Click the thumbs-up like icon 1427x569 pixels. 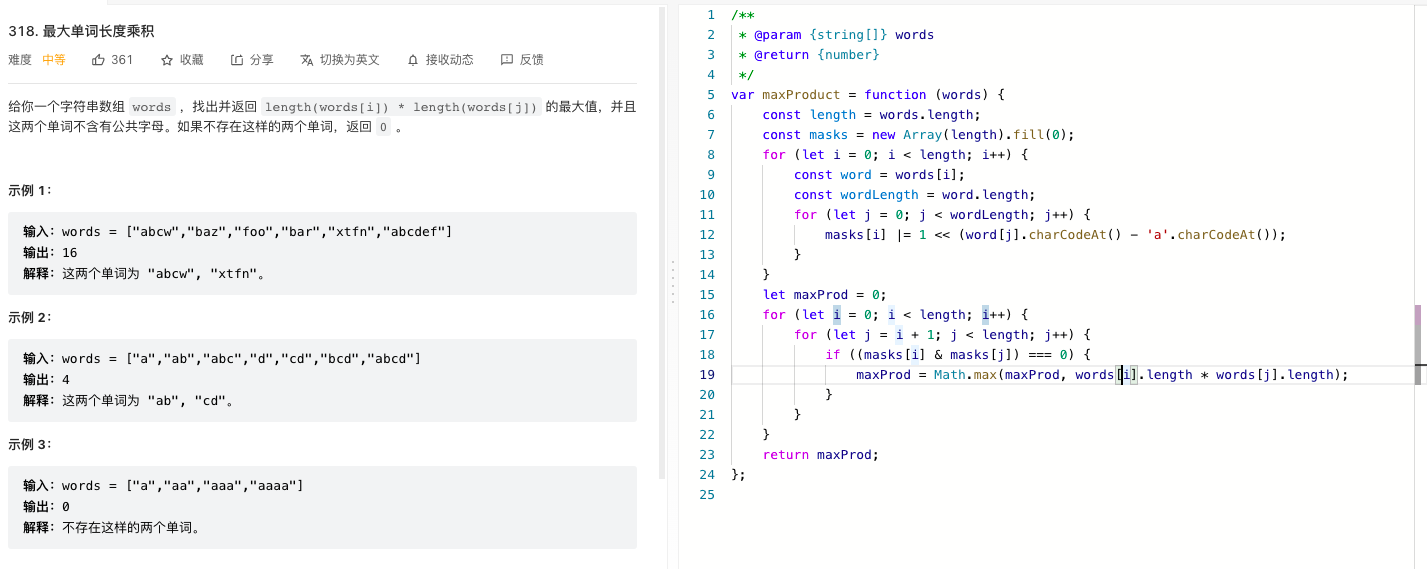pos(98,60)
